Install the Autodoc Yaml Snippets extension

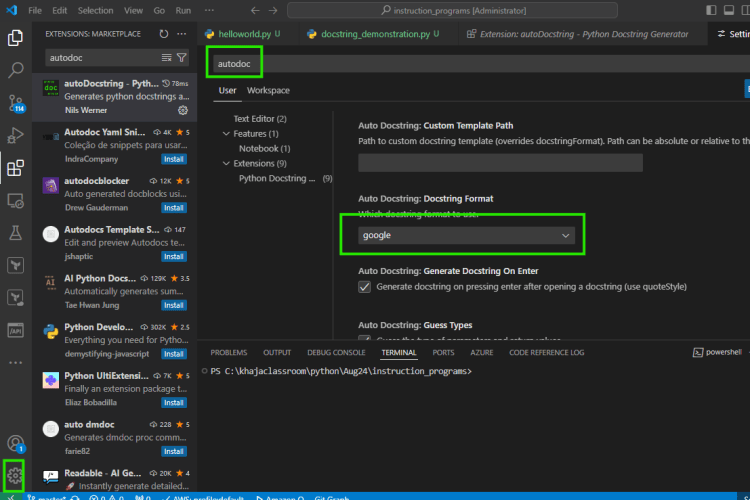tap(174, 159)
